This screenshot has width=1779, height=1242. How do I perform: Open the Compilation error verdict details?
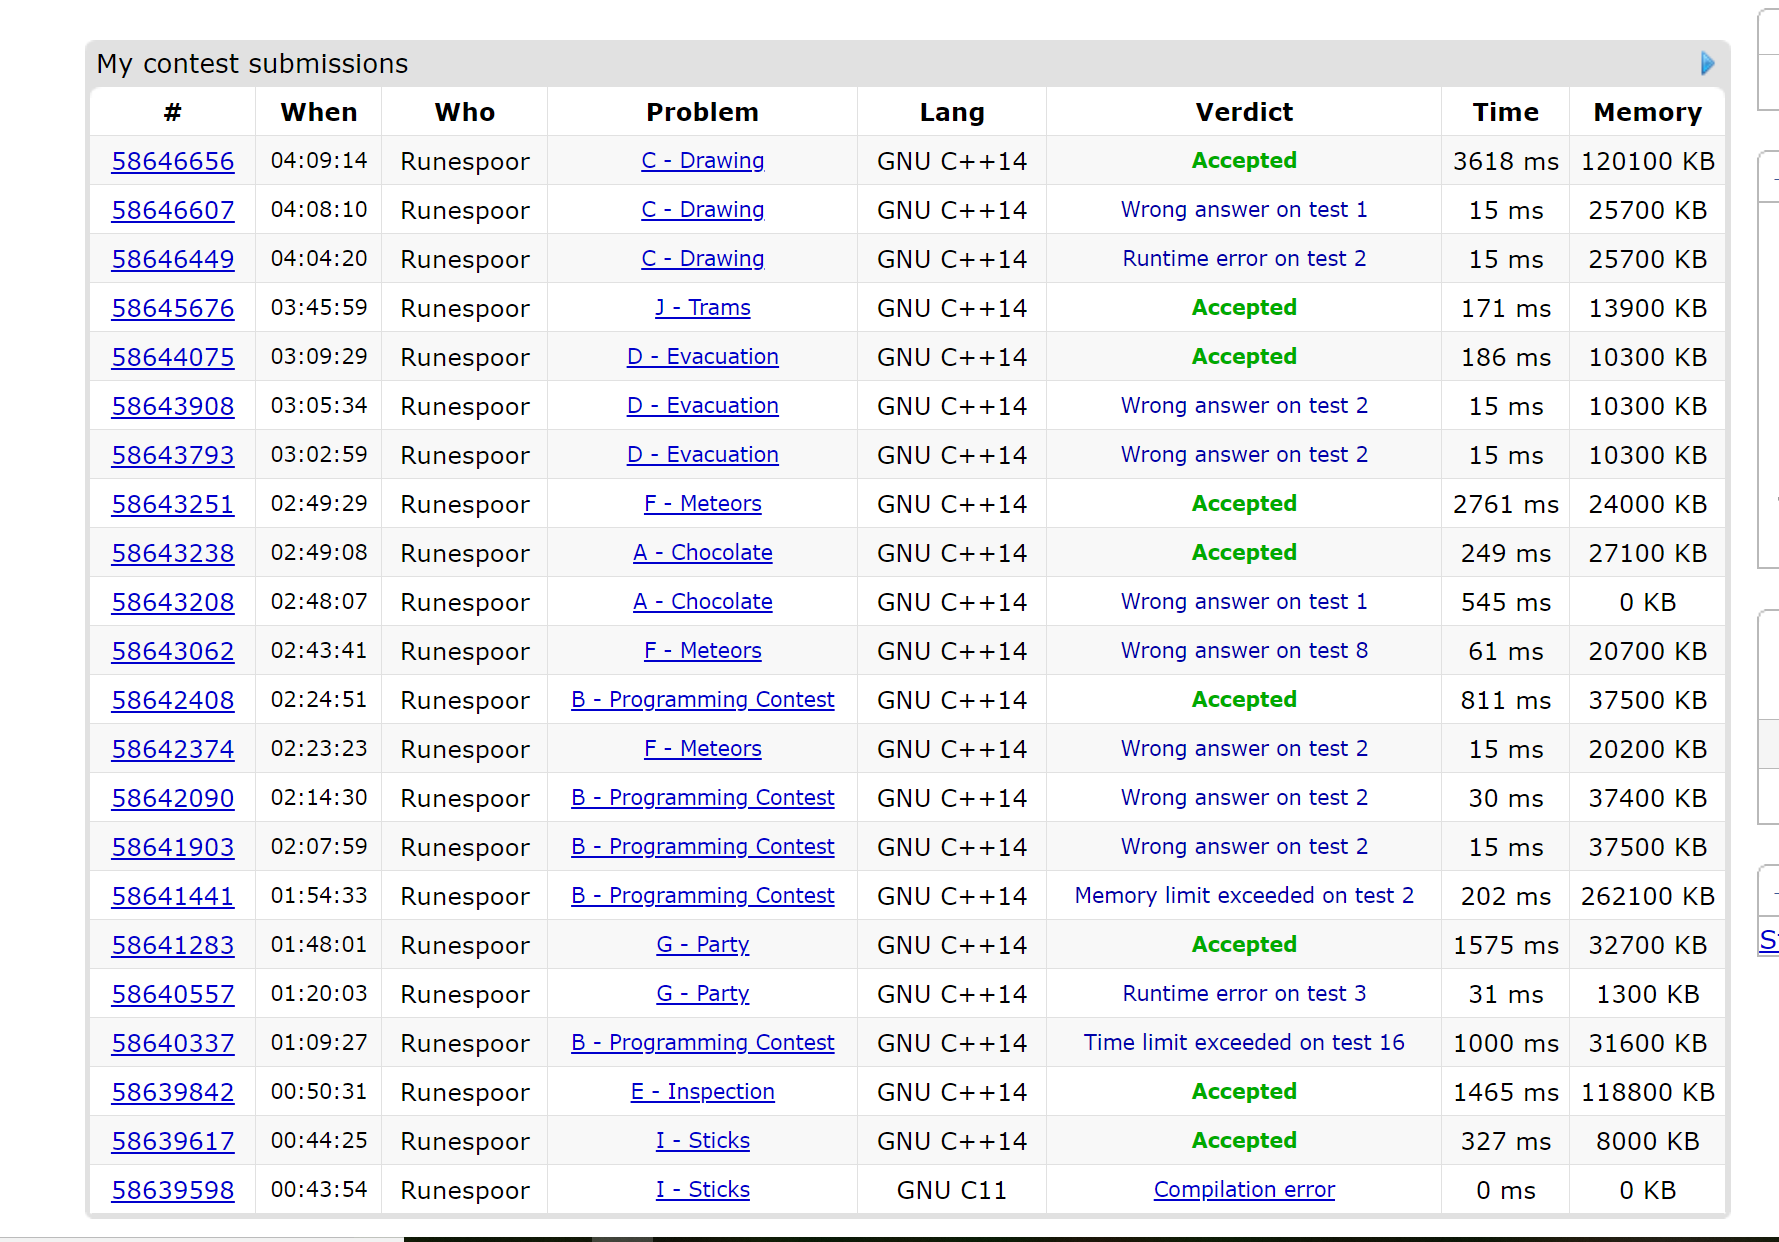tap(1243, 1190)
